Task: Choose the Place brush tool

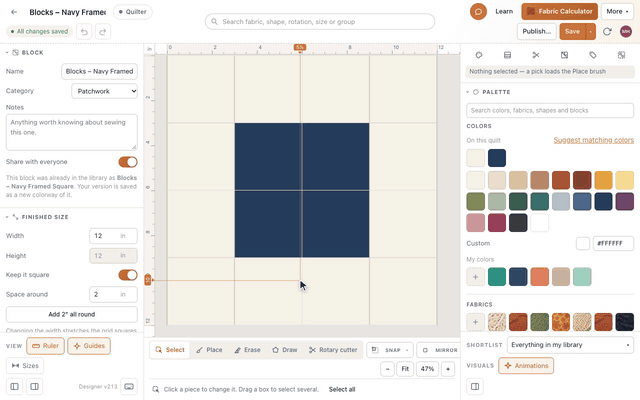Action: [x=209, y=350]
